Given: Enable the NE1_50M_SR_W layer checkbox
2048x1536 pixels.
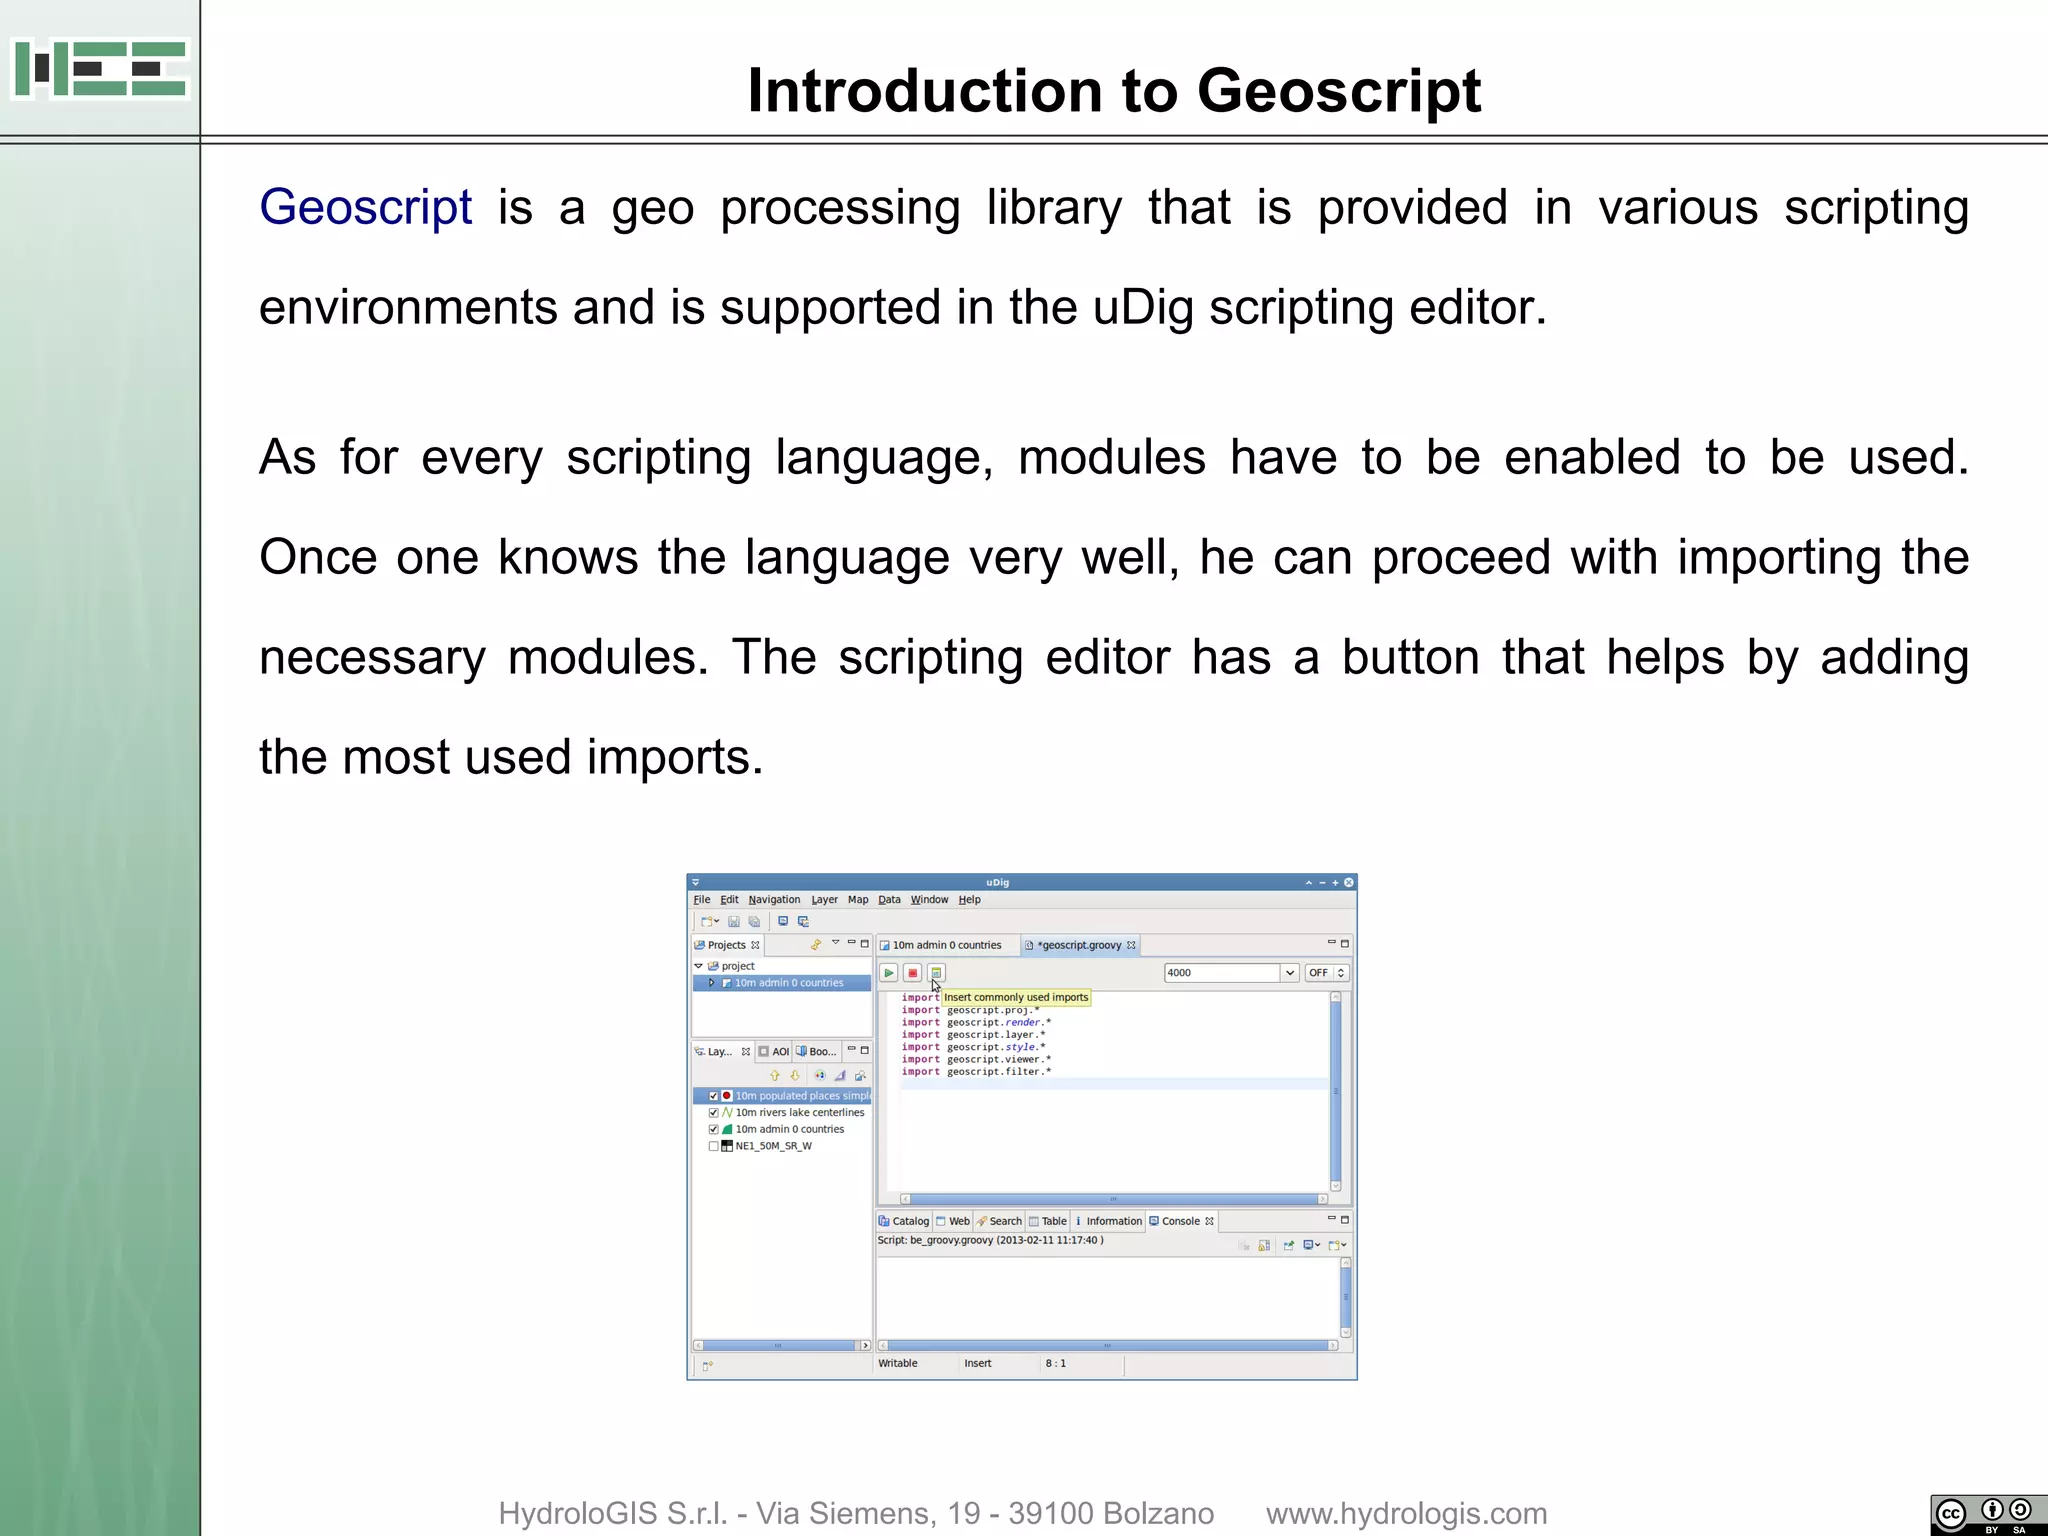Looking at the screenshot, I should coord(713,1147).
